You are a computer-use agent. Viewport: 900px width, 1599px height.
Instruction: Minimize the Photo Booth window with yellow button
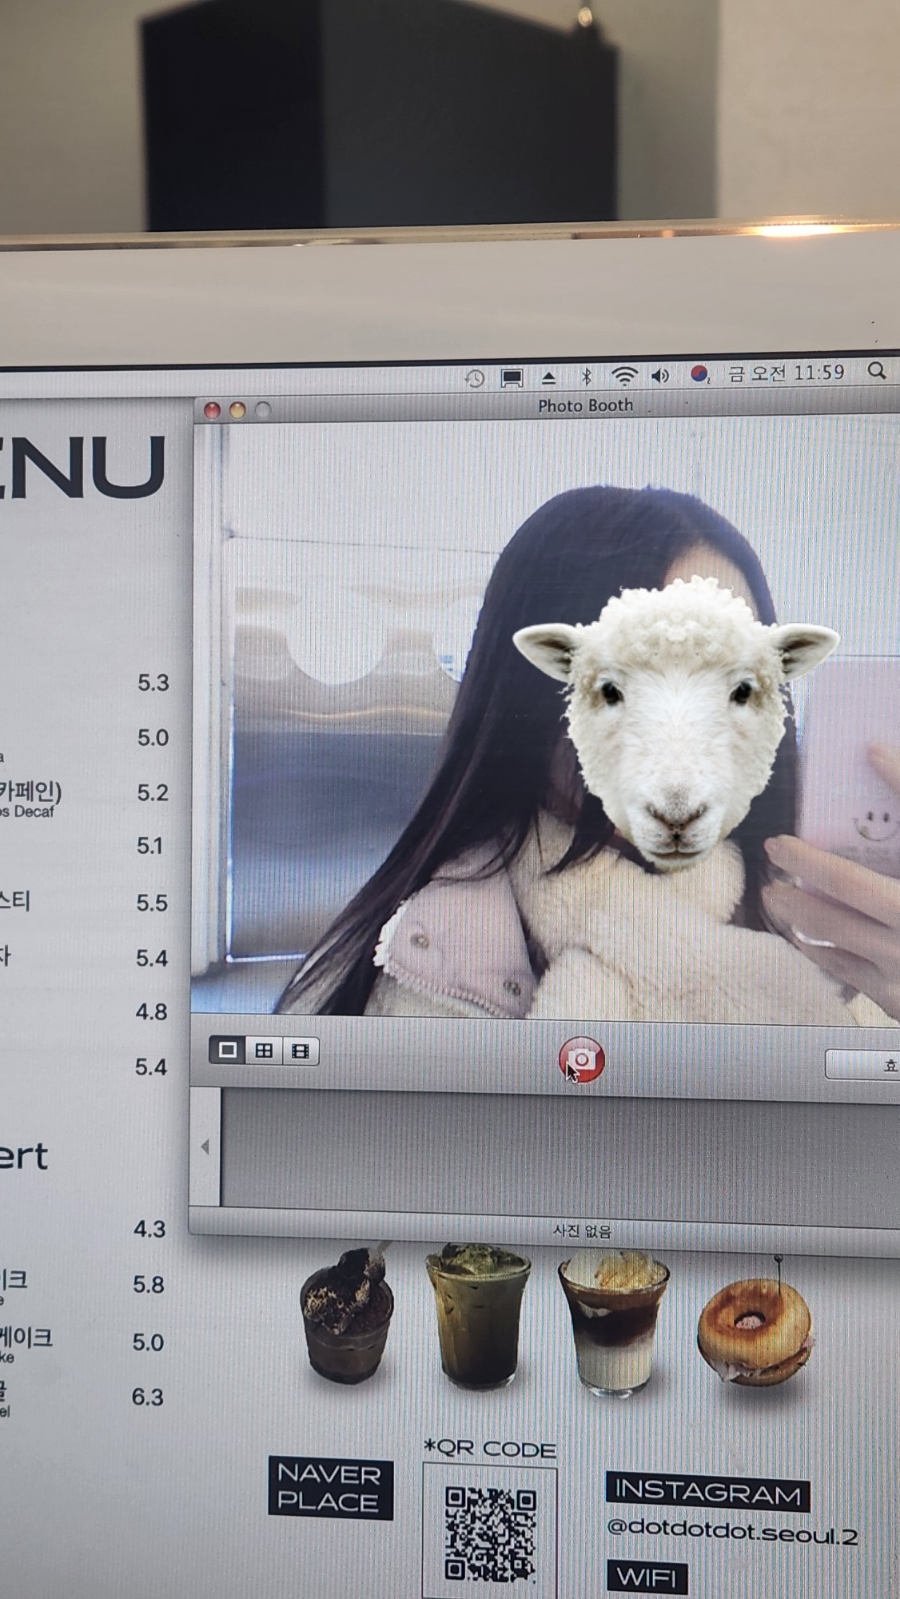click(x=237, y=410)
